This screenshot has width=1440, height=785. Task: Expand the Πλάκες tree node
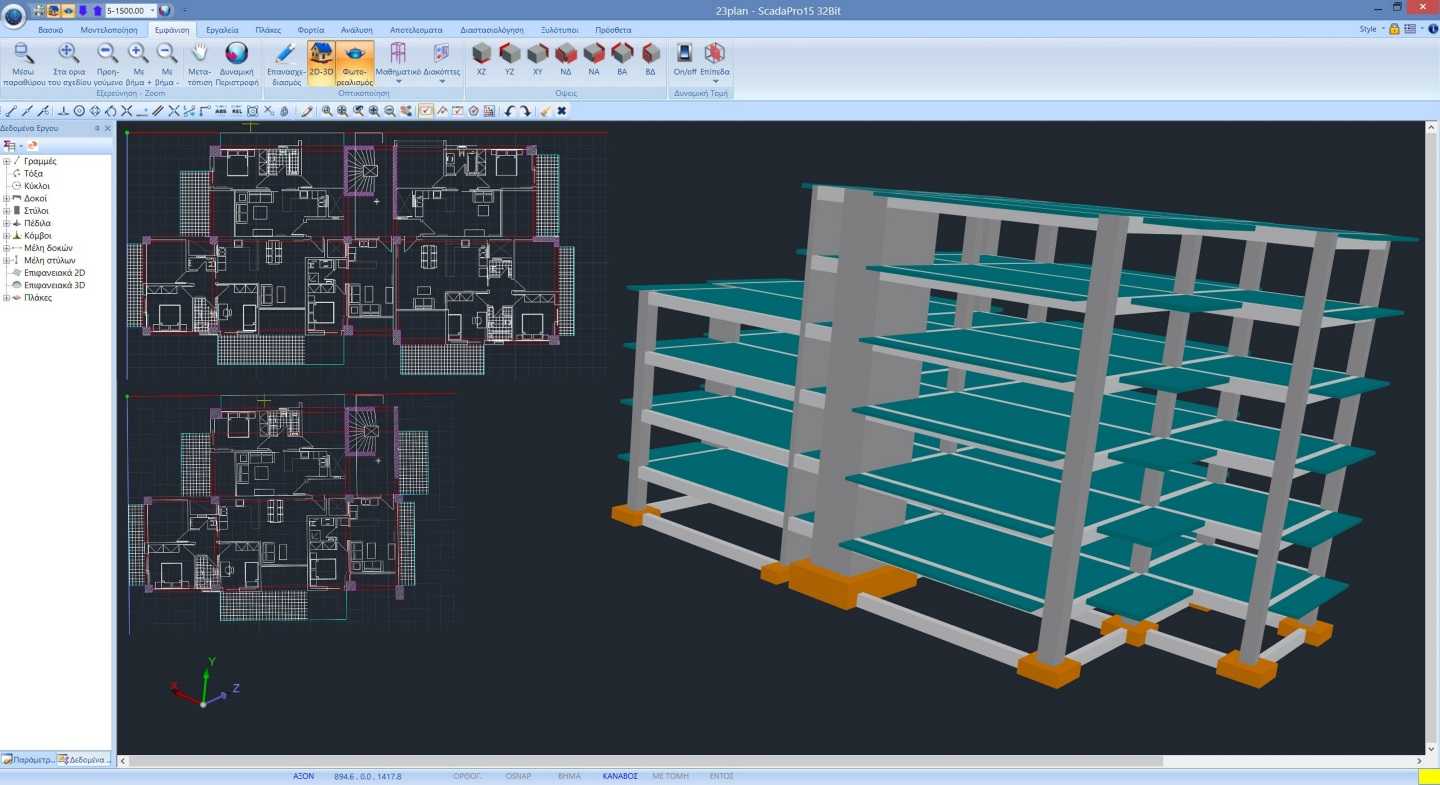pos(7,298)
